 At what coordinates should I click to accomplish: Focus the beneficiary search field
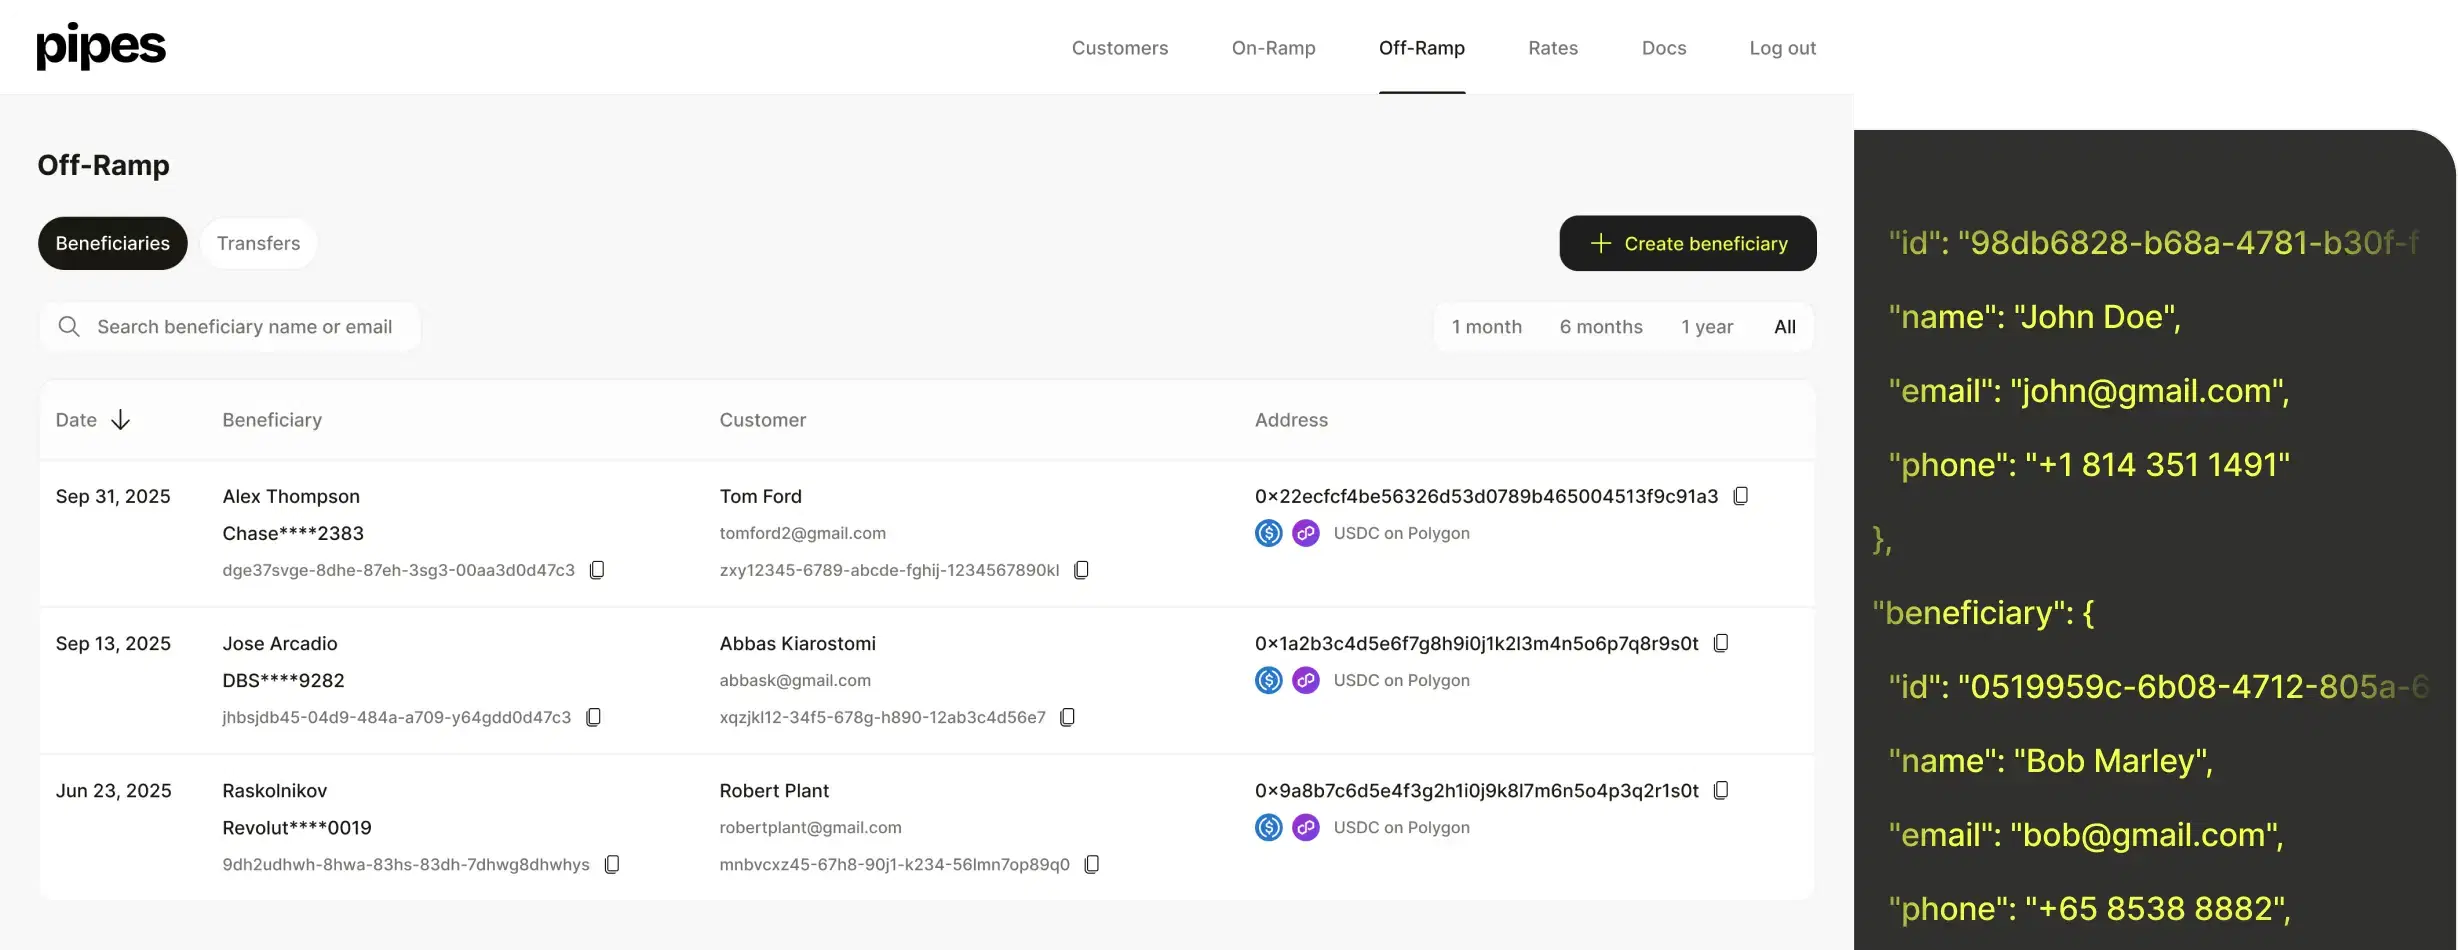(x=244, y=327)
